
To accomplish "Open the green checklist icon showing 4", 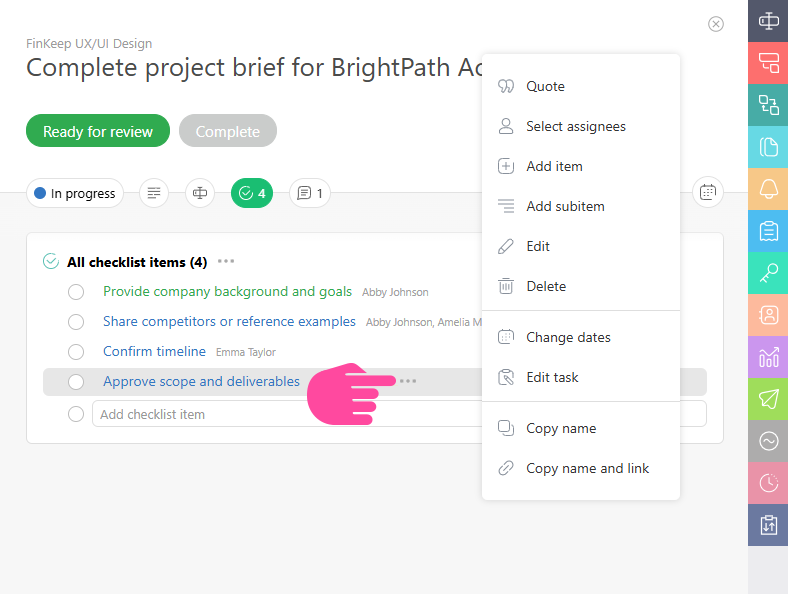I will [x=252, y=193].
